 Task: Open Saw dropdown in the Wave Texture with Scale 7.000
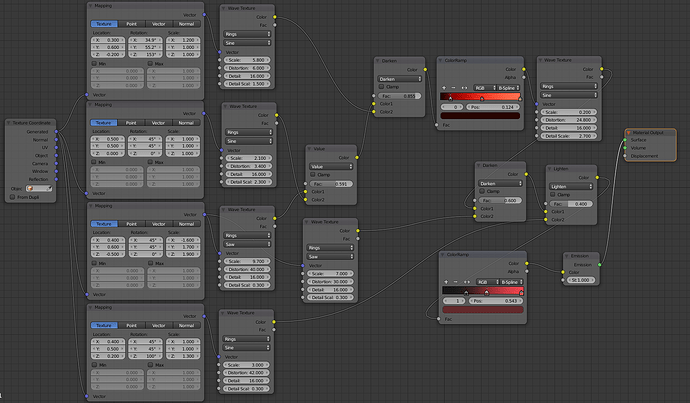coord(330,256)
